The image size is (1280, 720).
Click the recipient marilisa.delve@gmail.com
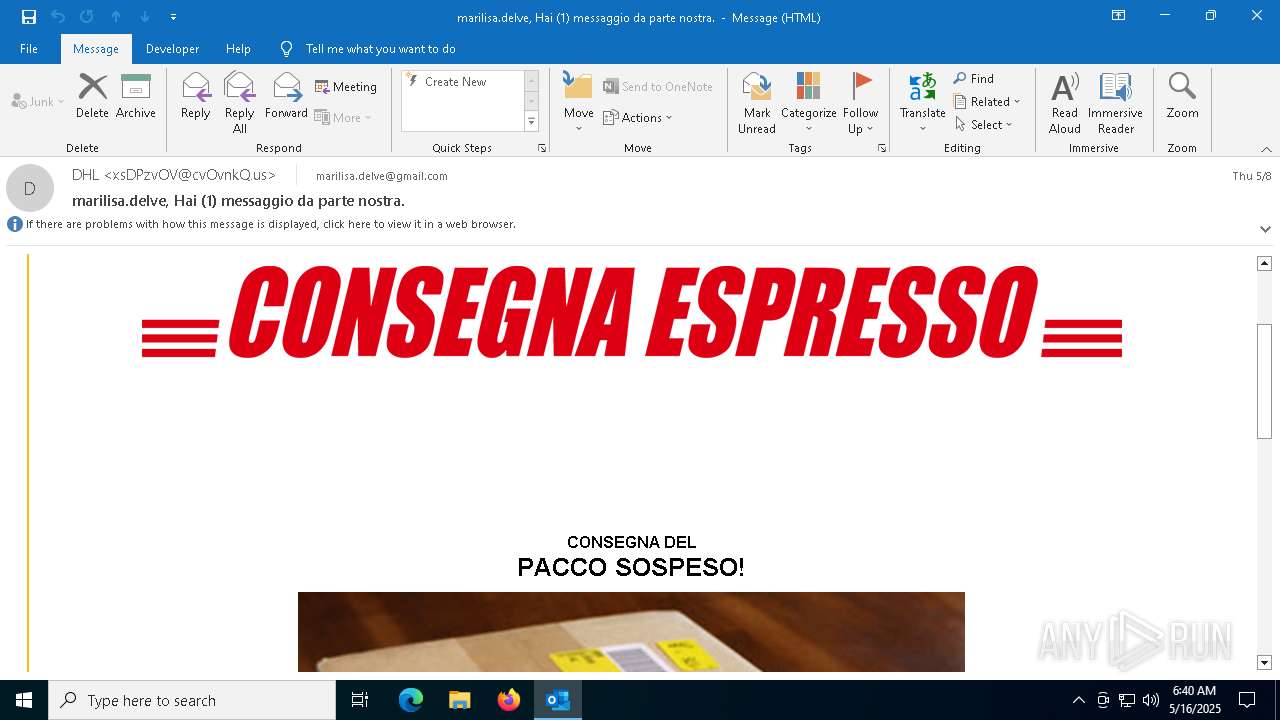(x=381, y=176)
